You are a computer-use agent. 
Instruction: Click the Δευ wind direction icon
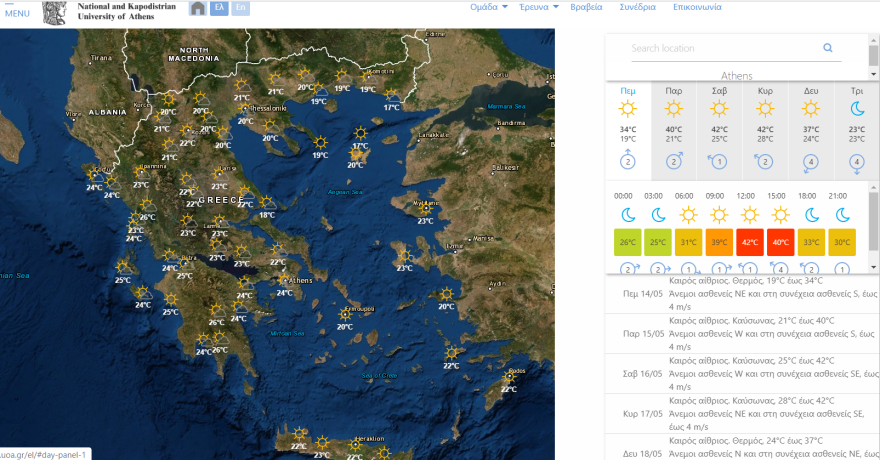811,162
